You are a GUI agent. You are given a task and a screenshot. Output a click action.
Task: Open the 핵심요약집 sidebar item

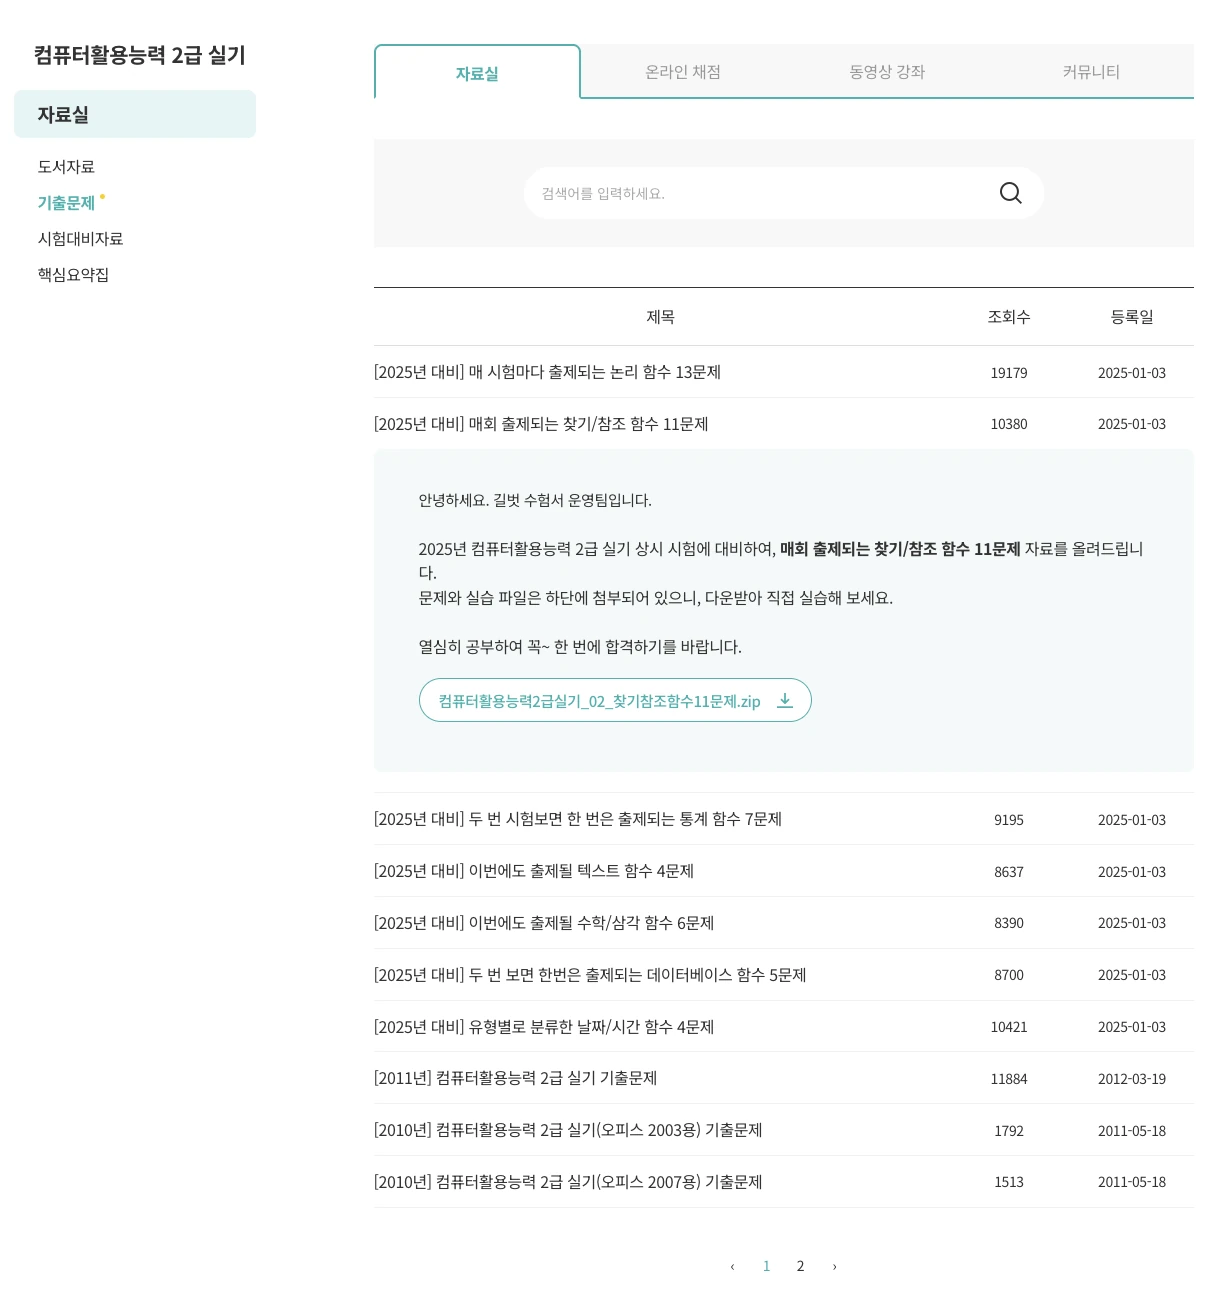click(73, 274)
